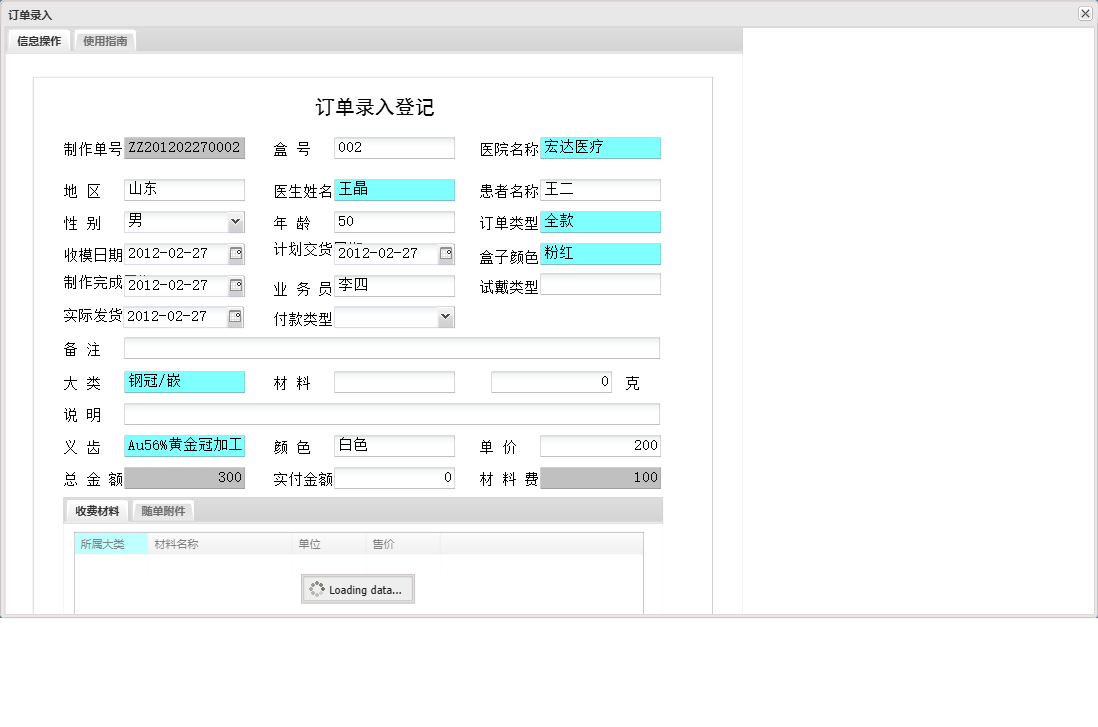Screen dimensions: 1098x727
Task: Open the calendar picker for 收模日期
Action: pyautogui.click(x=237, y=254)
